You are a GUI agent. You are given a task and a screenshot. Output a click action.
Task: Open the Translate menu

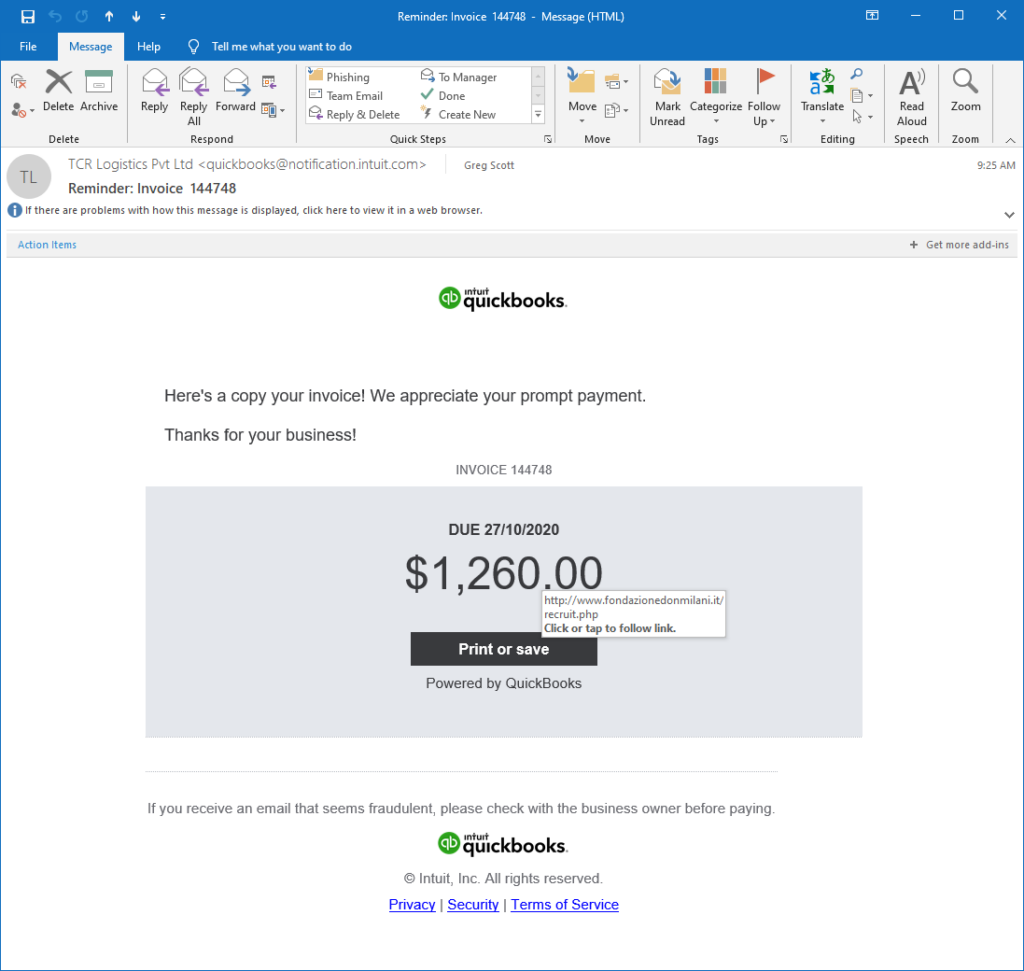[x=822, y=97]
